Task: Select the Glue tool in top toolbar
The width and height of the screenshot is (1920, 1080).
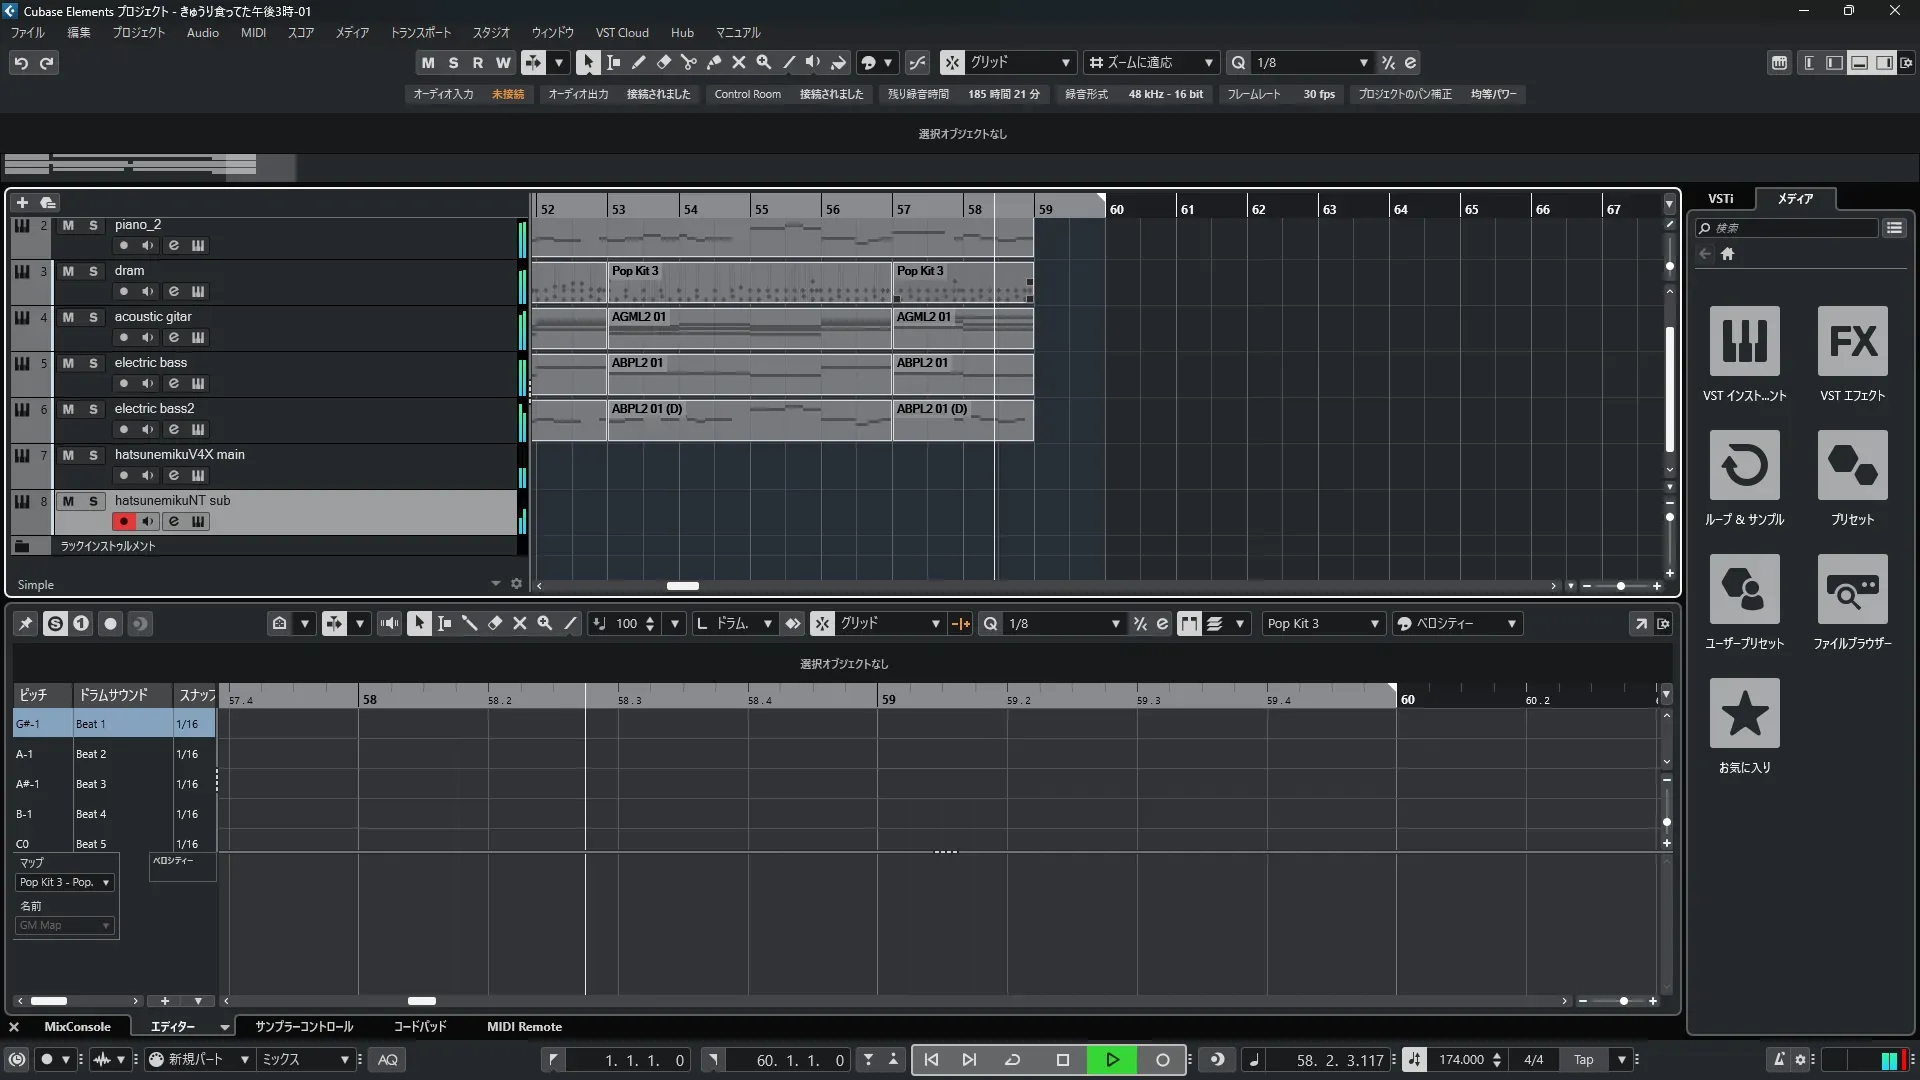Action: pyautogui.click(x=713, y=62)
